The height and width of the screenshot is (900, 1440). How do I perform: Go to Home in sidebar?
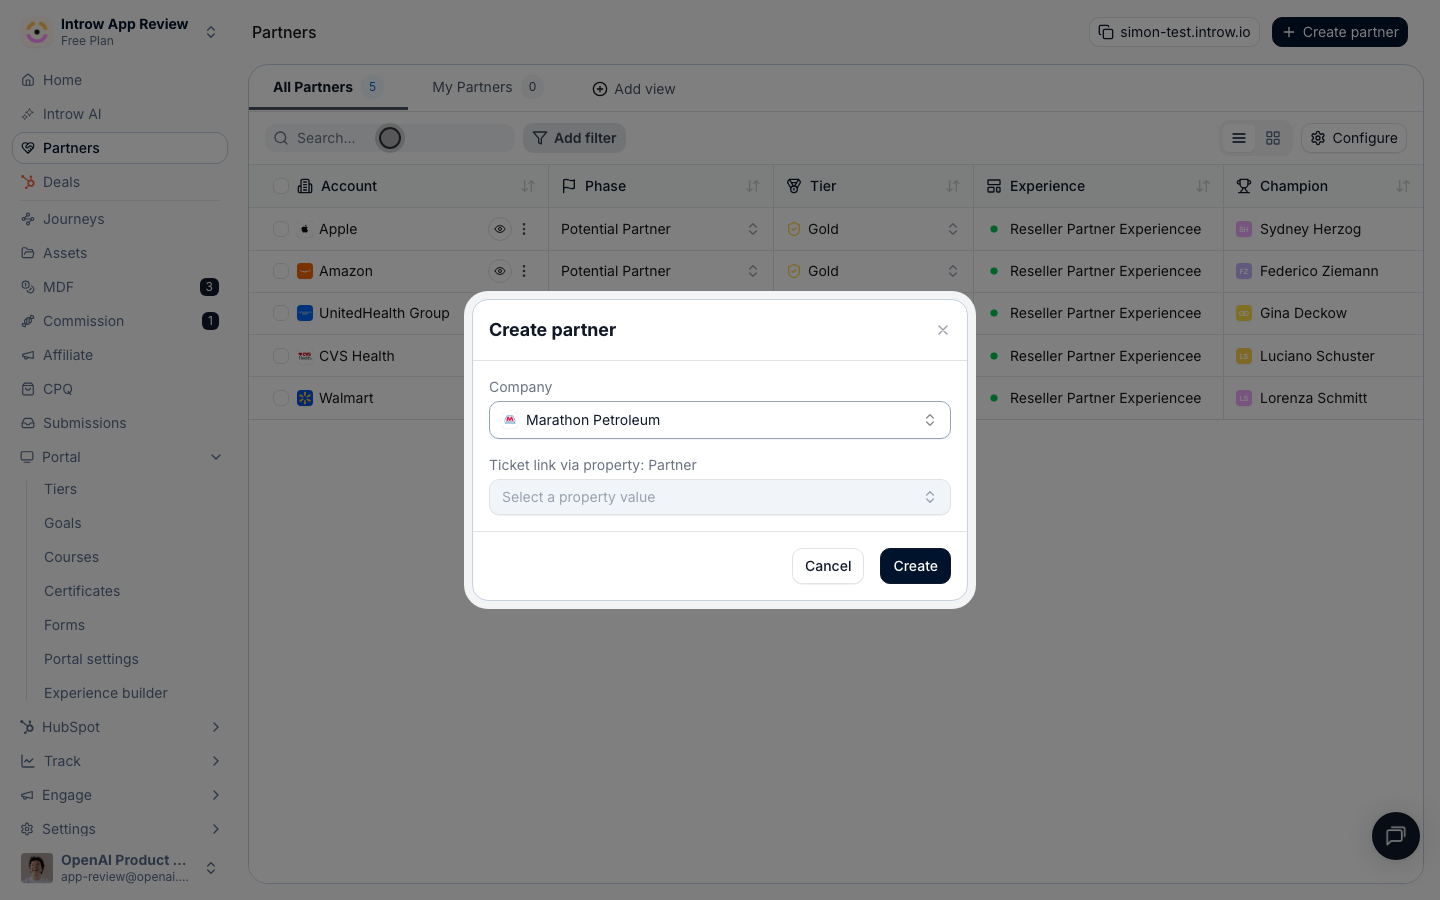tap(120, 80)
